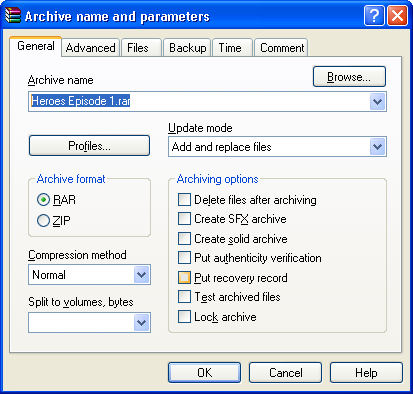
Task: Click the 'Archiving options' group label
Action: (x=217, y=179)
